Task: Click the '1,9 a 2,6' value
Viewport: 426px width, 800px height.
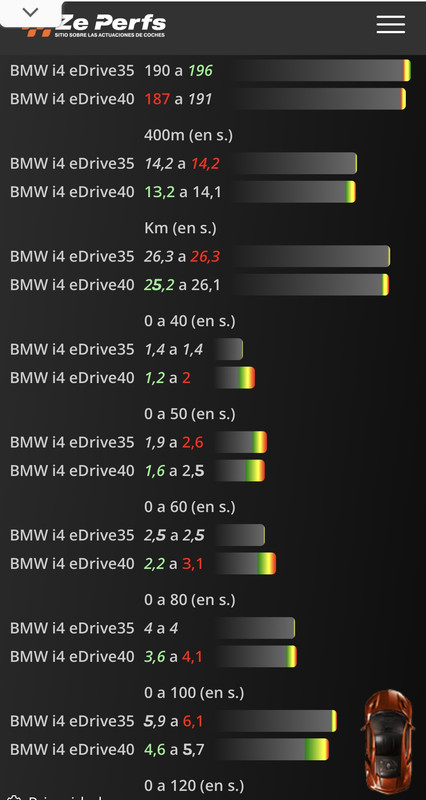Action: (173, 442)
